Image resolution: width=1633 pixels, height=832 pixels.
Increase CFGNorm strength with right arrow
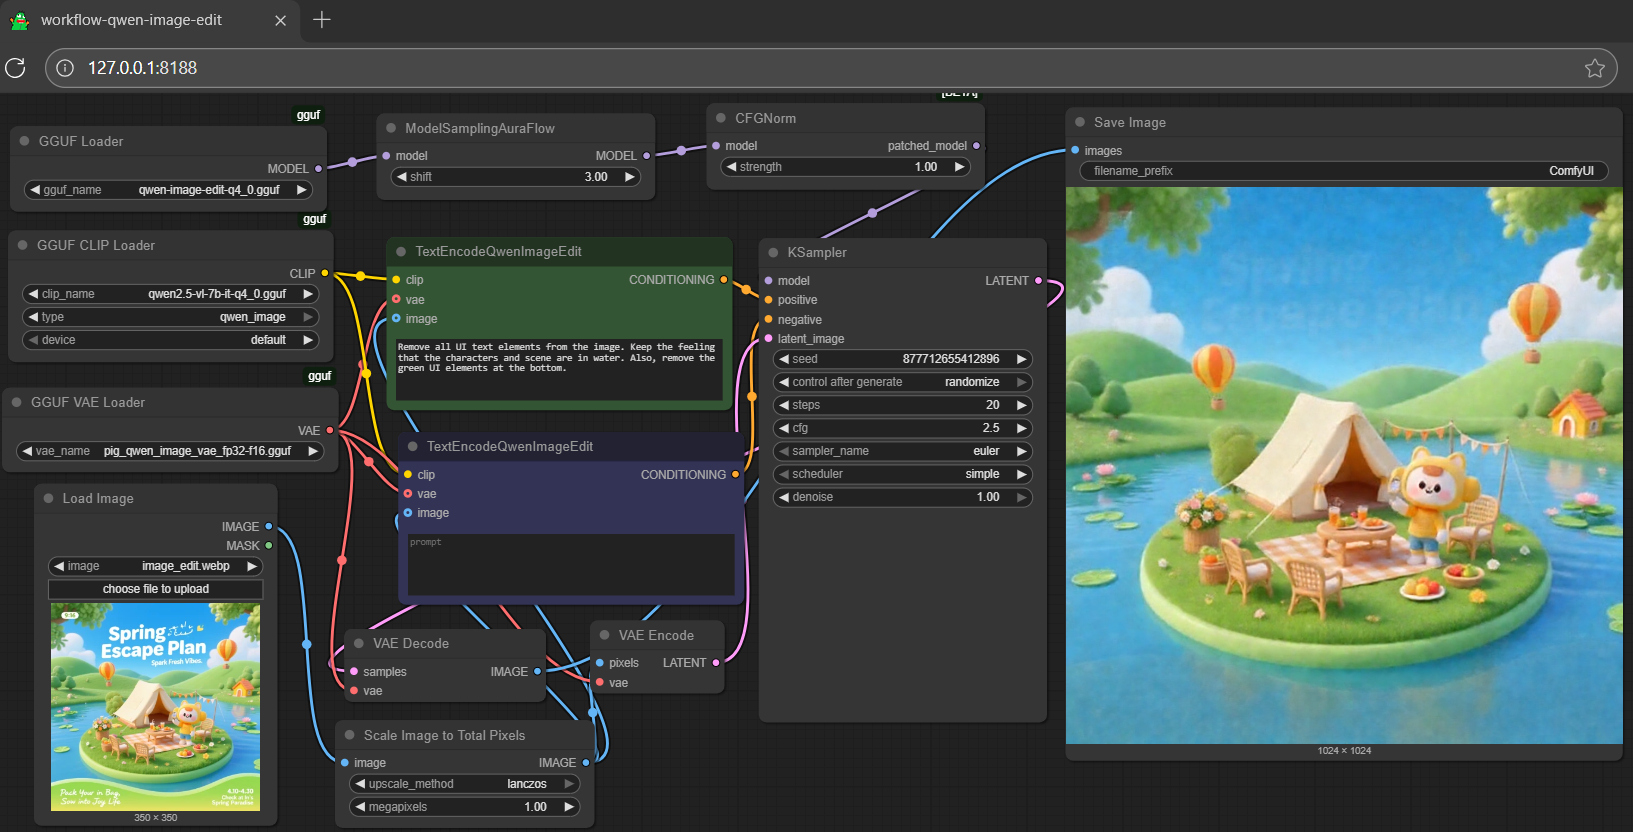(960, 167)
